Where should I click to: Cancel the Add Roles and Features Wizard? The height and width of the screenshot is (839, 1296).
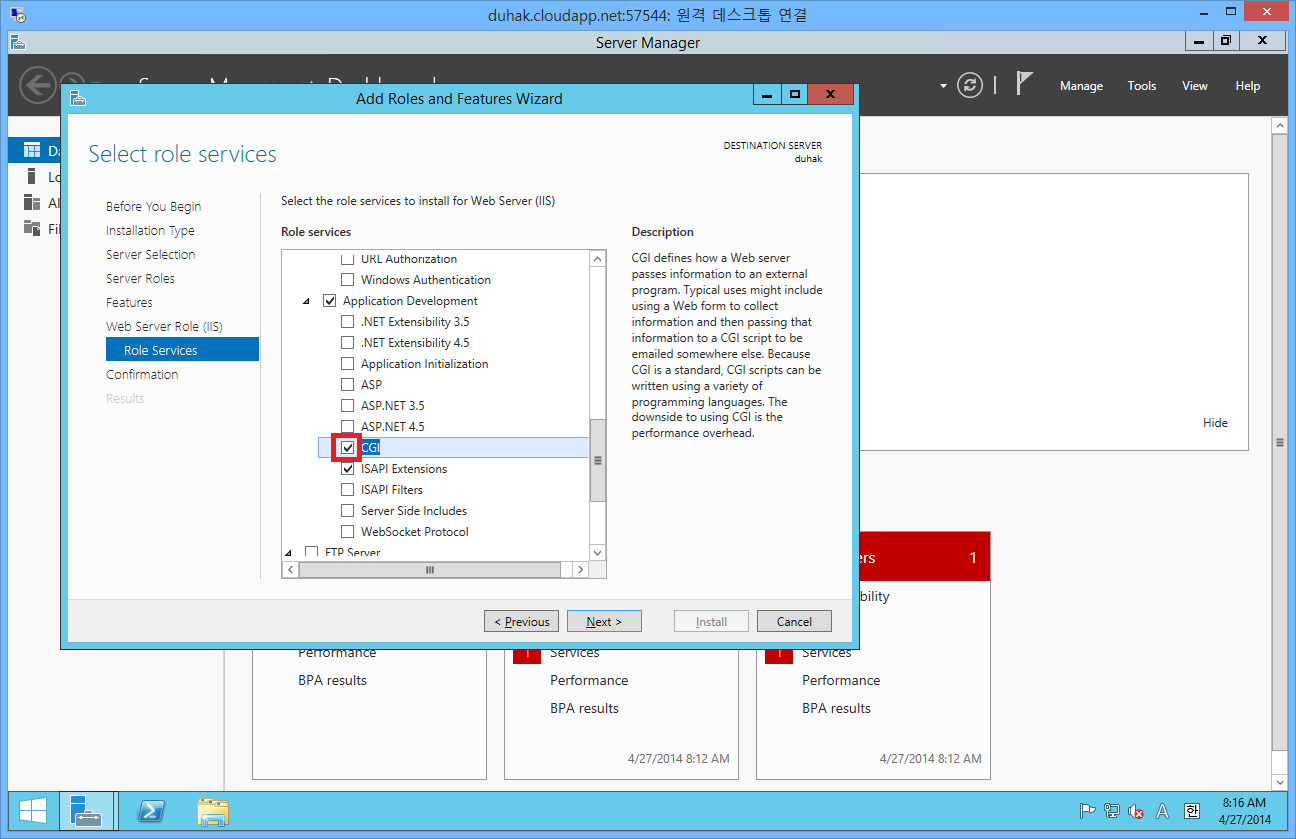[x=794, y=621]
